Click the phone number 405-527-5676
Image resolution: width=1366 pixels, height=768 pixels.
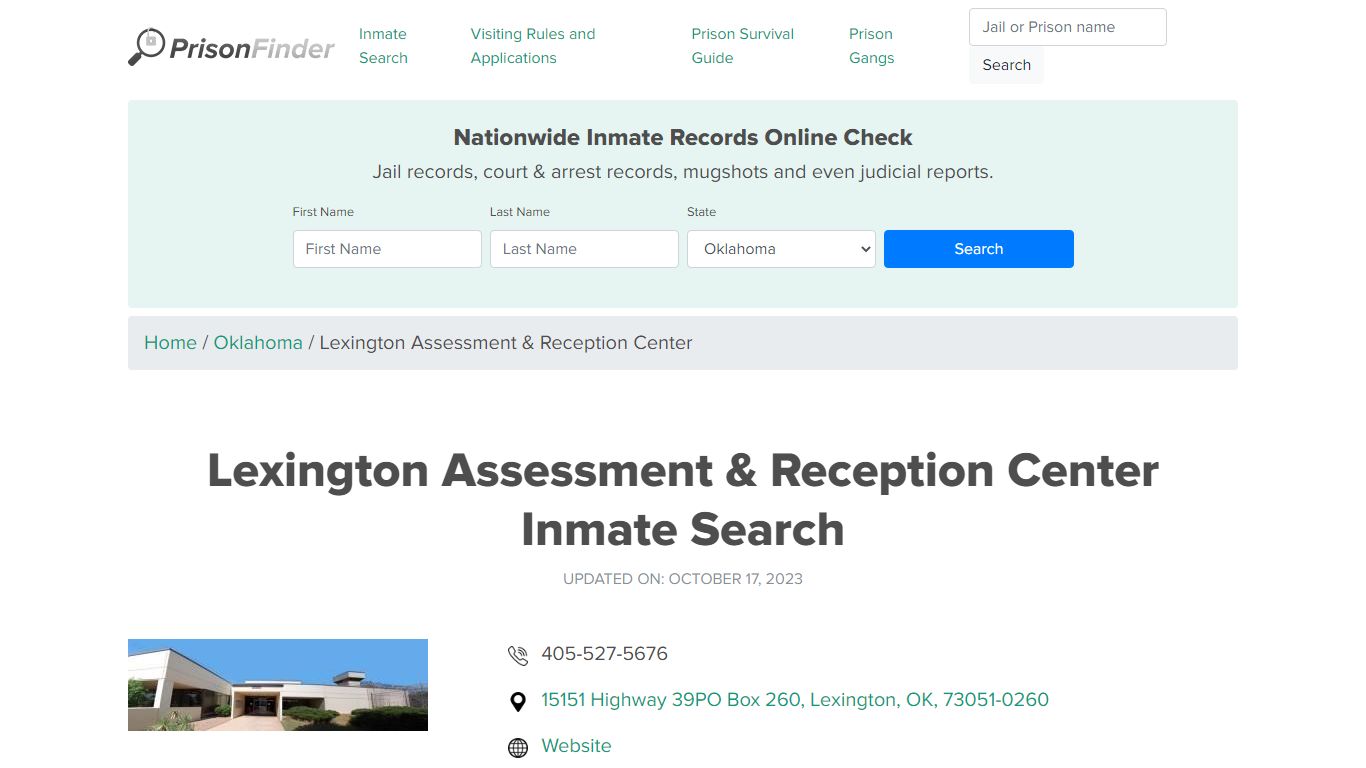click(x=604, y=654)
